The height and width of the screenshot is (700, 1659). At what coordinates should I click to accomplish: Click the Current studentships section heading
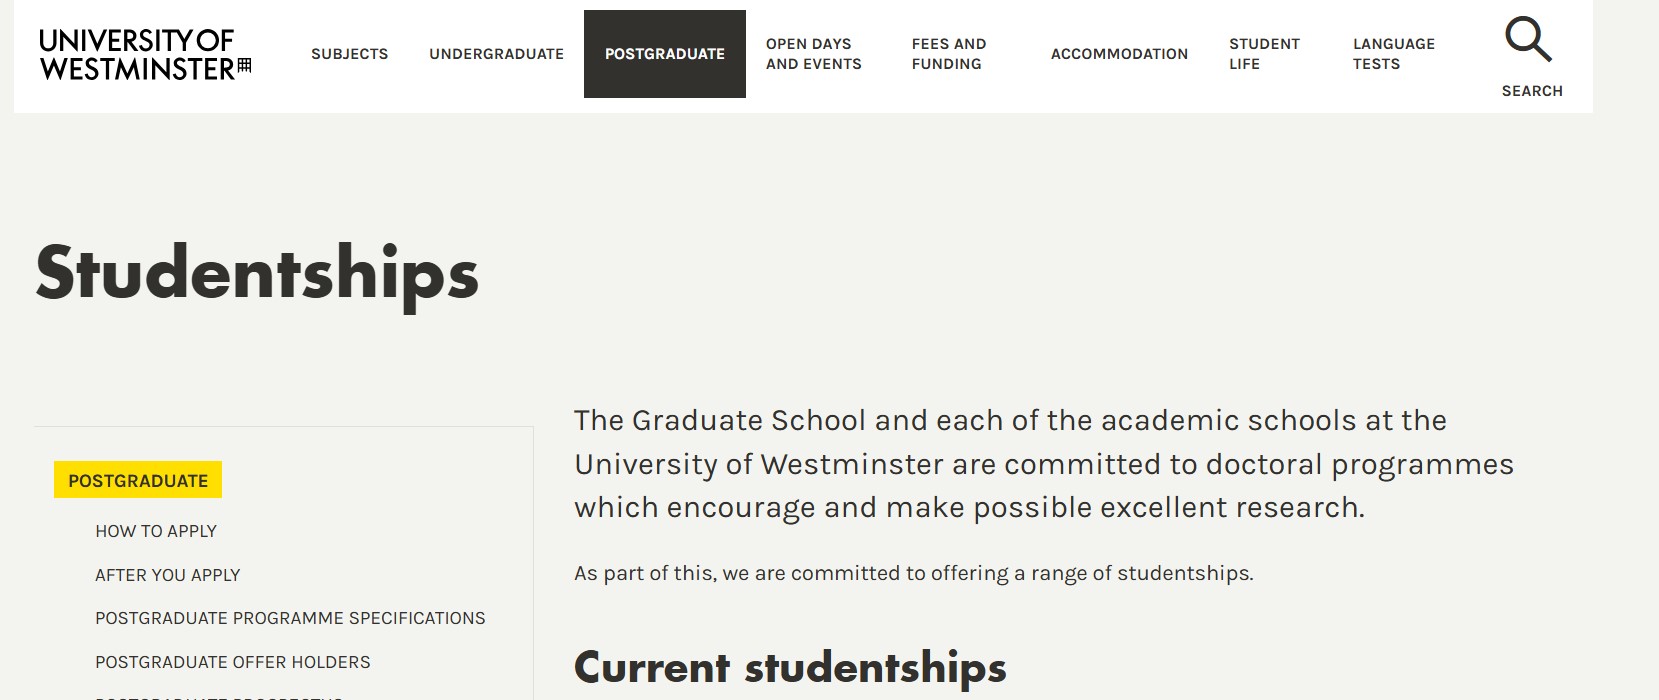click(x=790, y=666)
